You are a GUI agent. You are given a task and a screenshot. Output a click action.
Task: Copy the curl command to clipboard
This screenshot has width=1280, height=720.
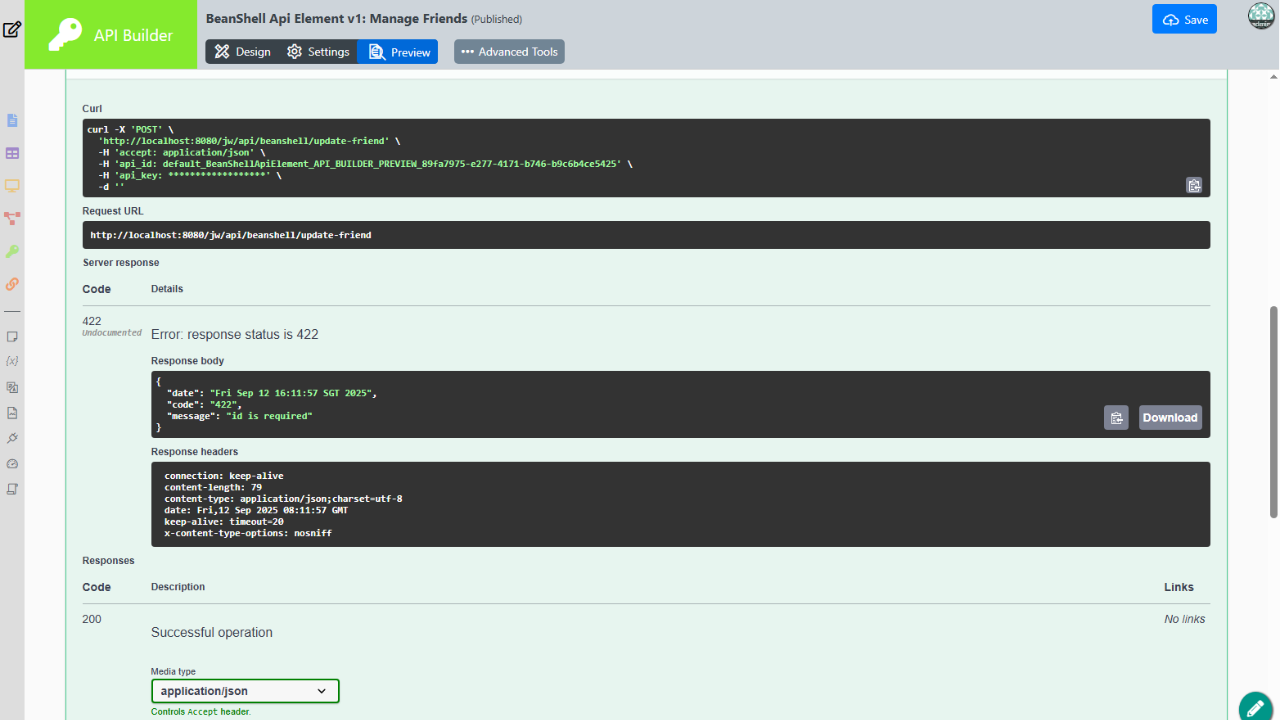click(1193, 185)
